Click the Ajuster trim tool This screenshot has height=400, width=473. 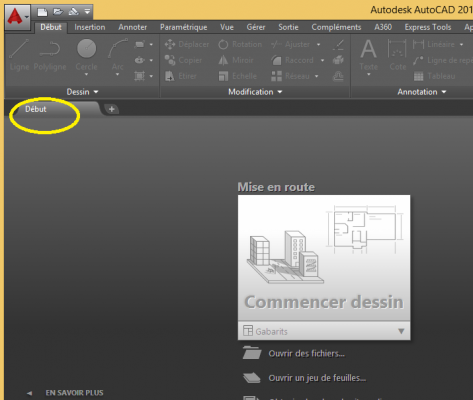(x=290, y=44)
